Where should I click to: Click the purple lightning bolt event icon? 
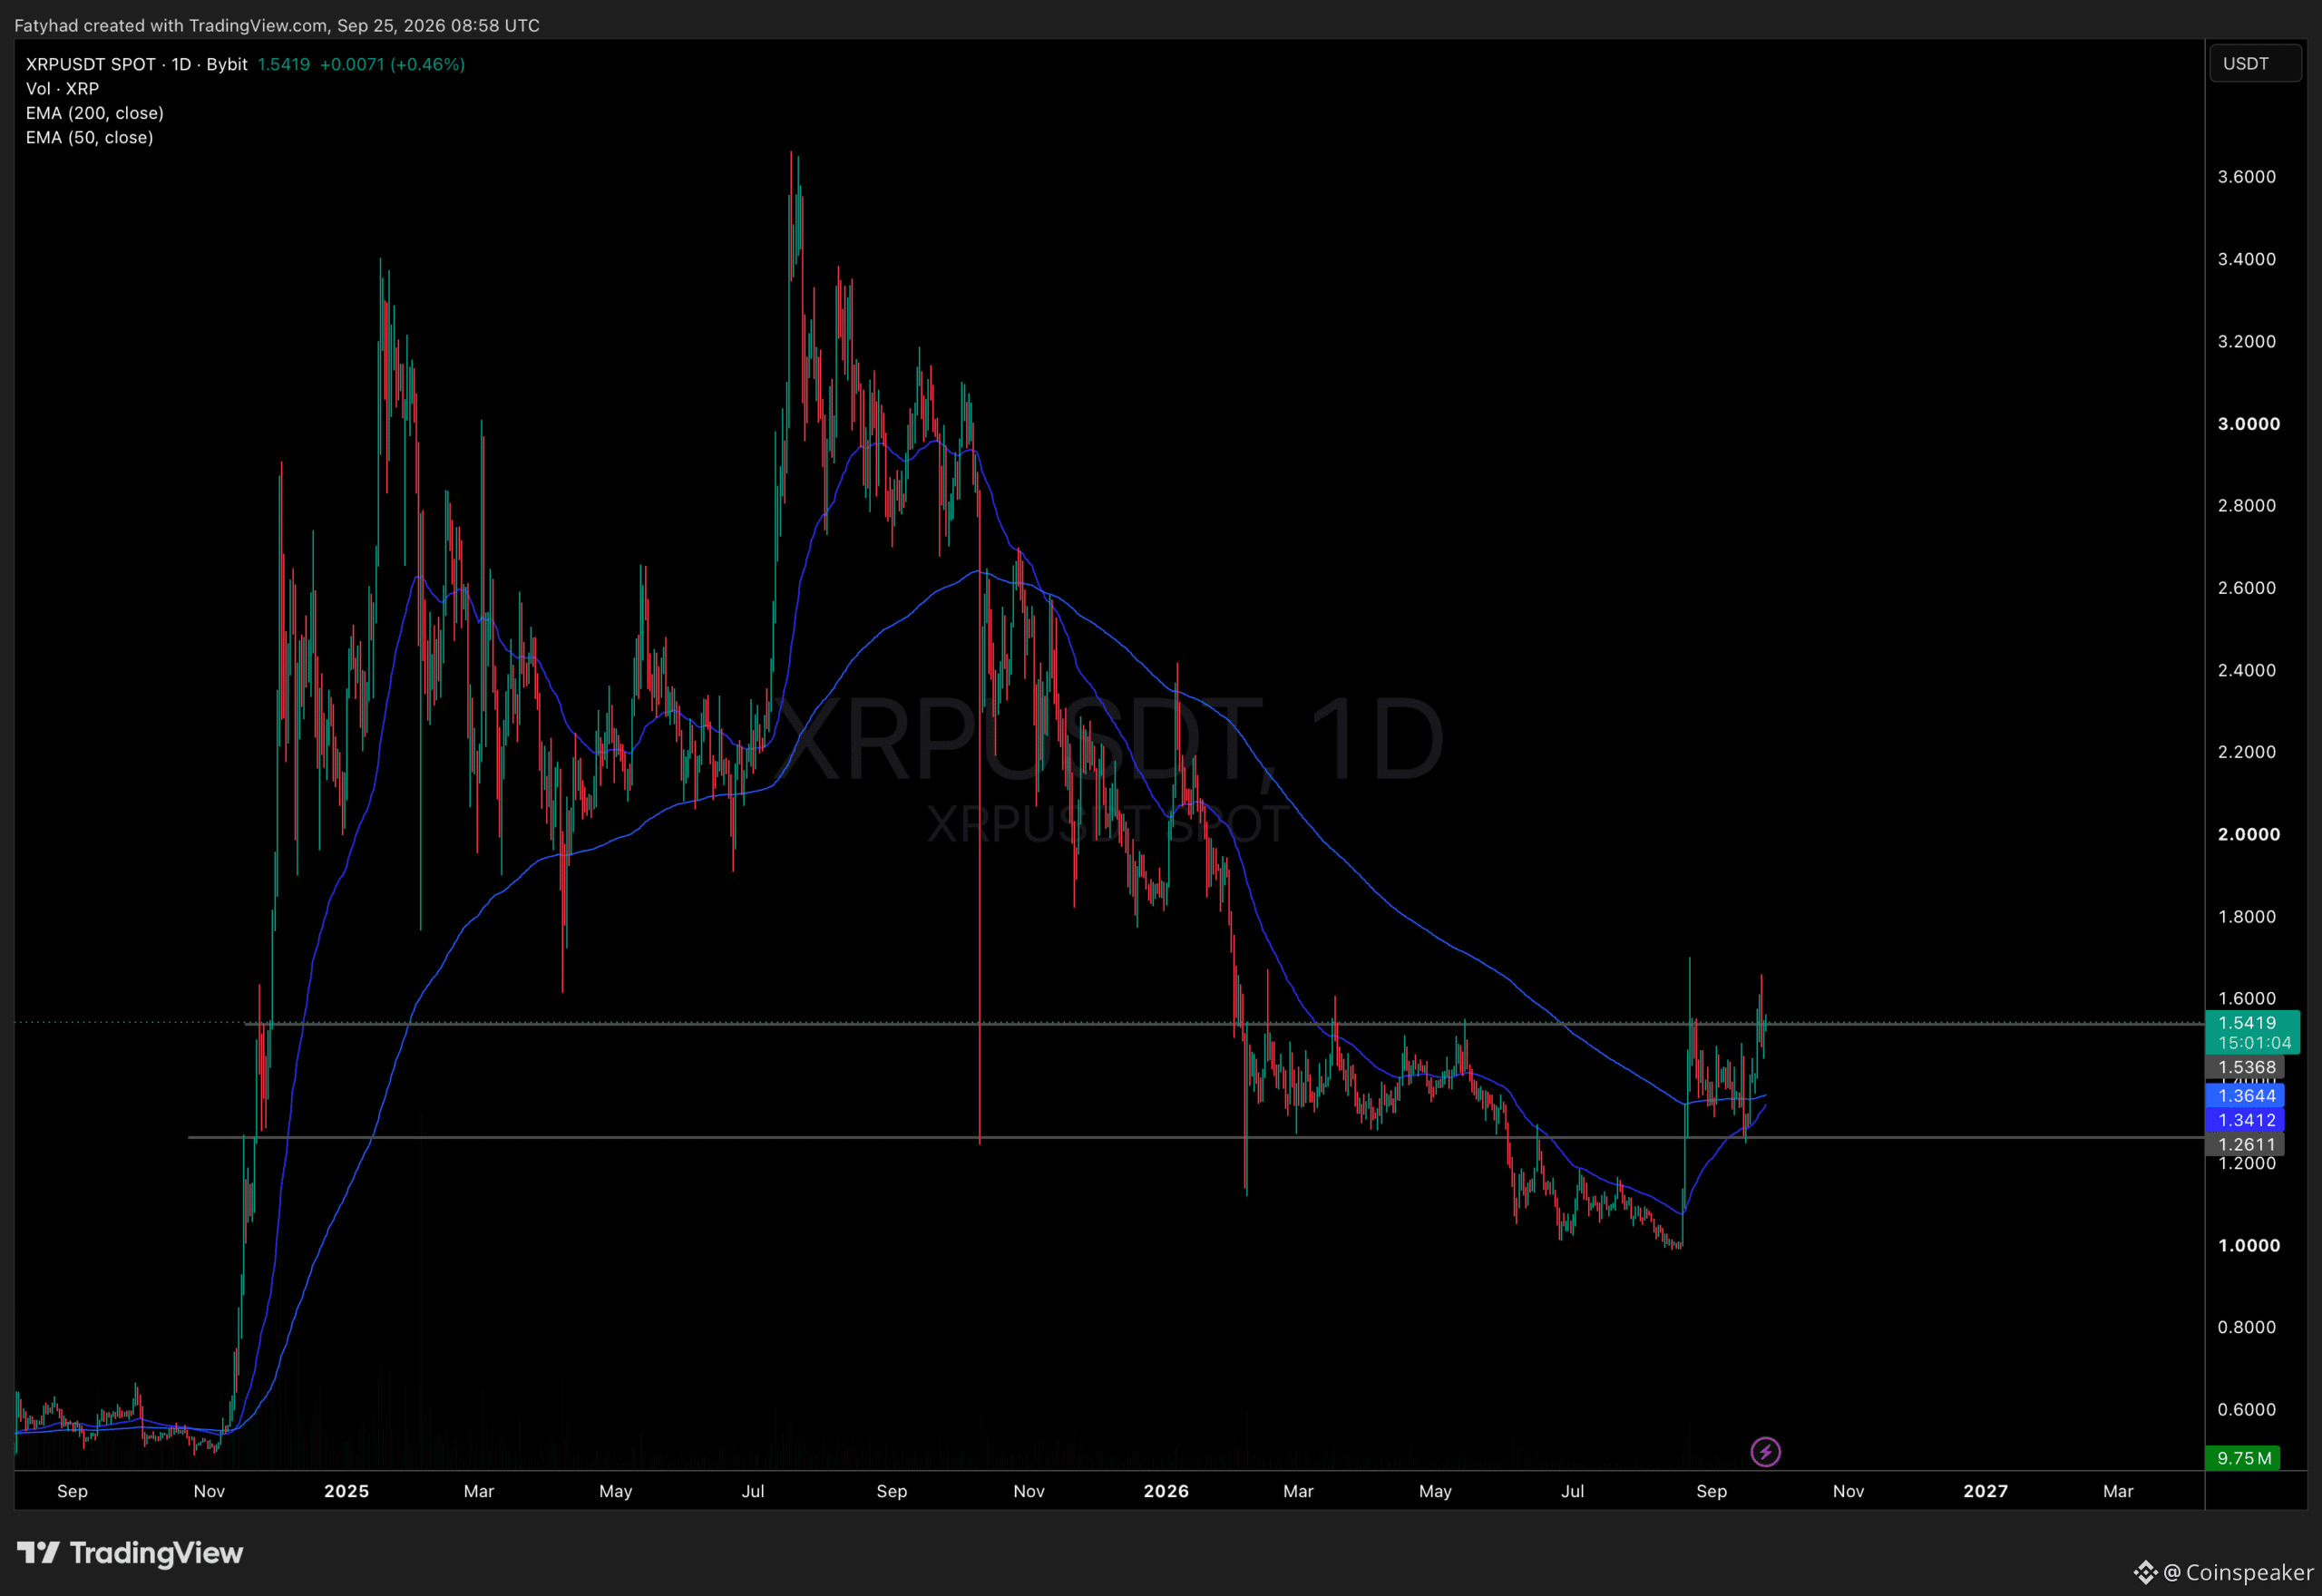tap(1765, 1451)
